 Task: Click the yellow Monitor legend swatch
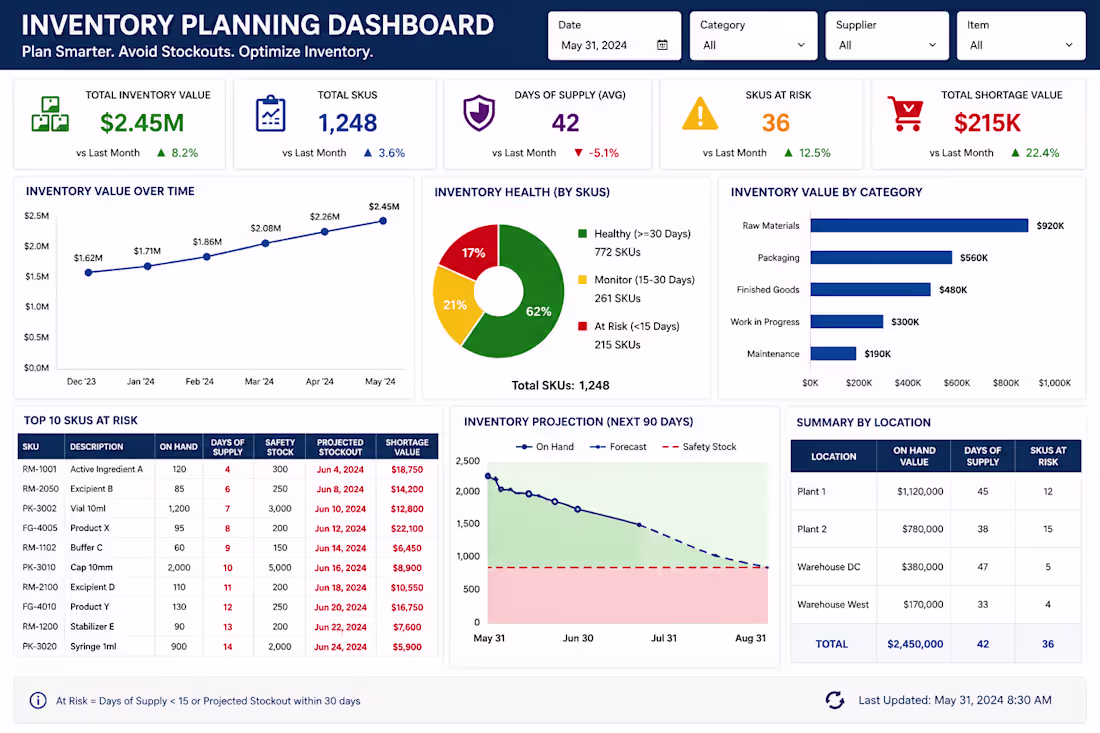point(582,279)
